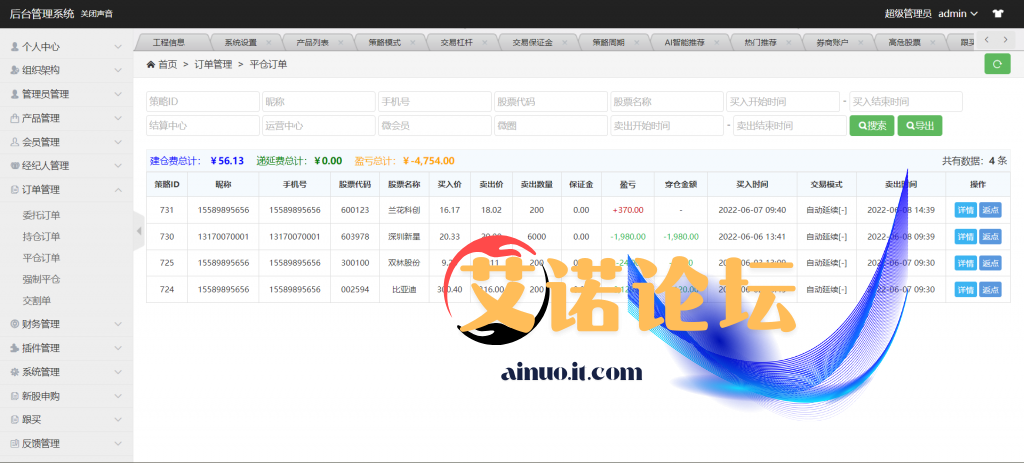
Task: Close the 热门推荐 tab
Action: pos(789,42)
